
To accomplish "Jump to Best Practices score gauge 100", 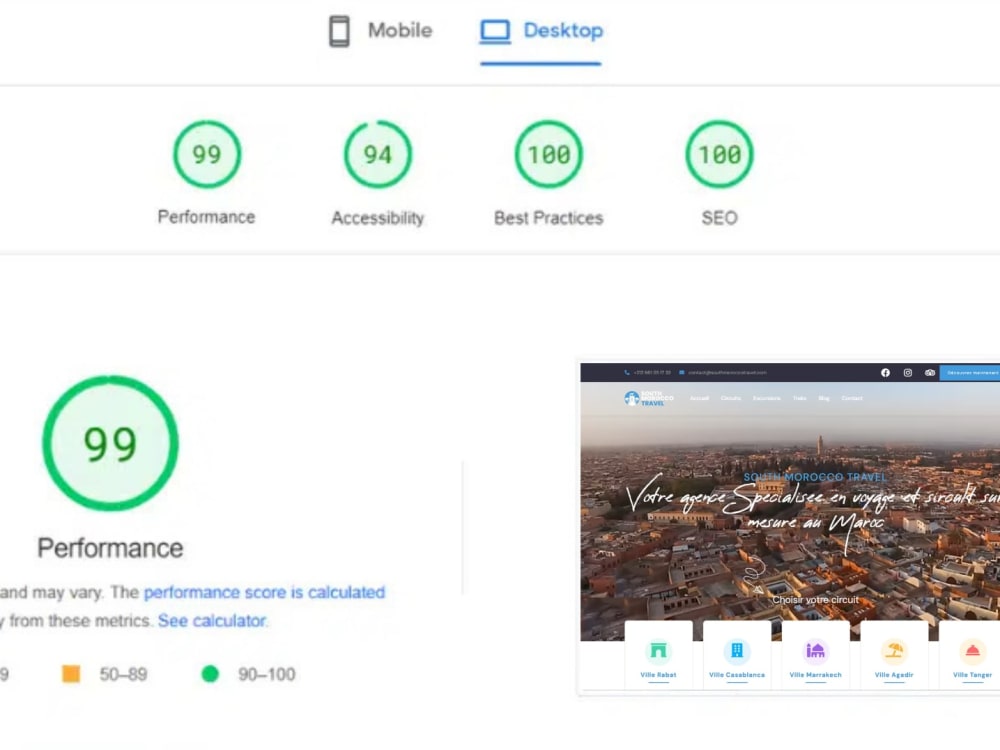I will (548, 154).
